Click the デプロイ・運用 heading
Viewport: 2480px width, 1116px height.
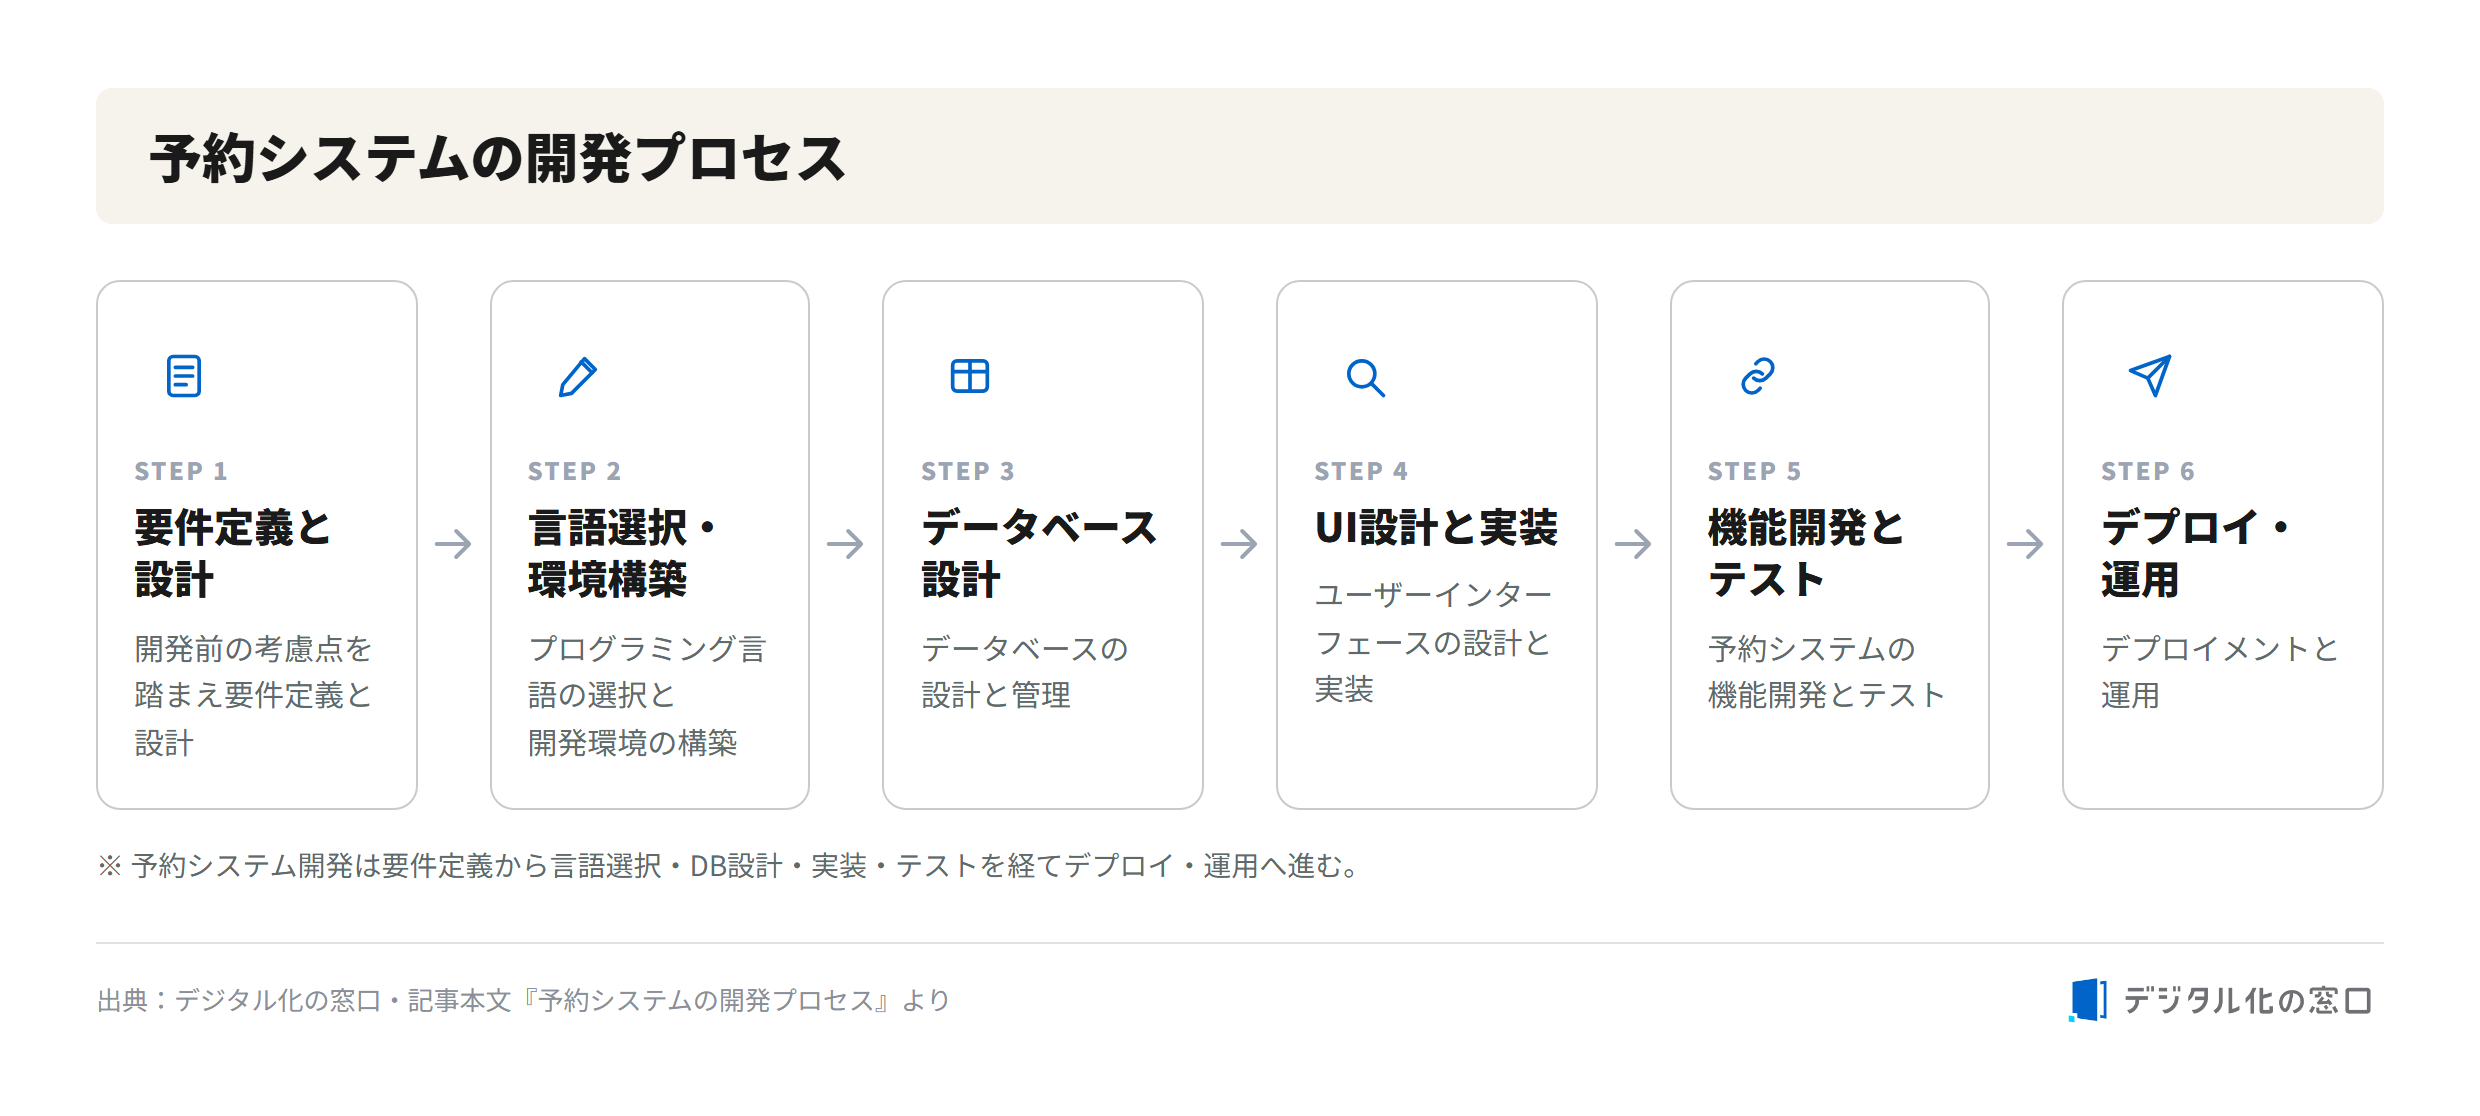click(x=2195, y=554)
